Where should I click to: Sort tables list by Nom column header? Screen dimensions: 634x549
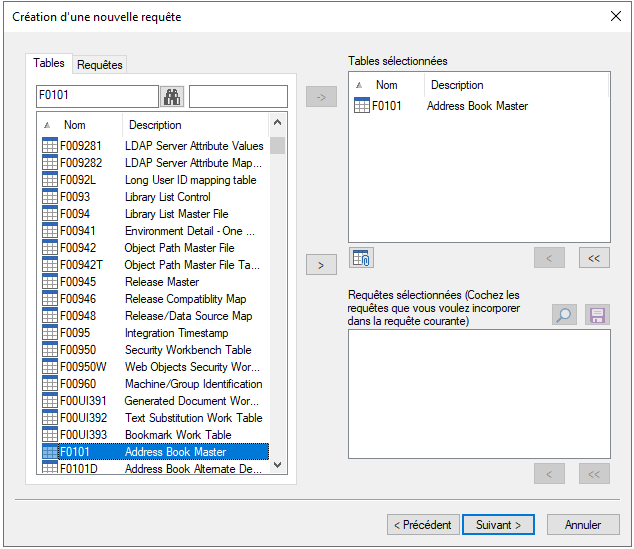click(81, 125)
